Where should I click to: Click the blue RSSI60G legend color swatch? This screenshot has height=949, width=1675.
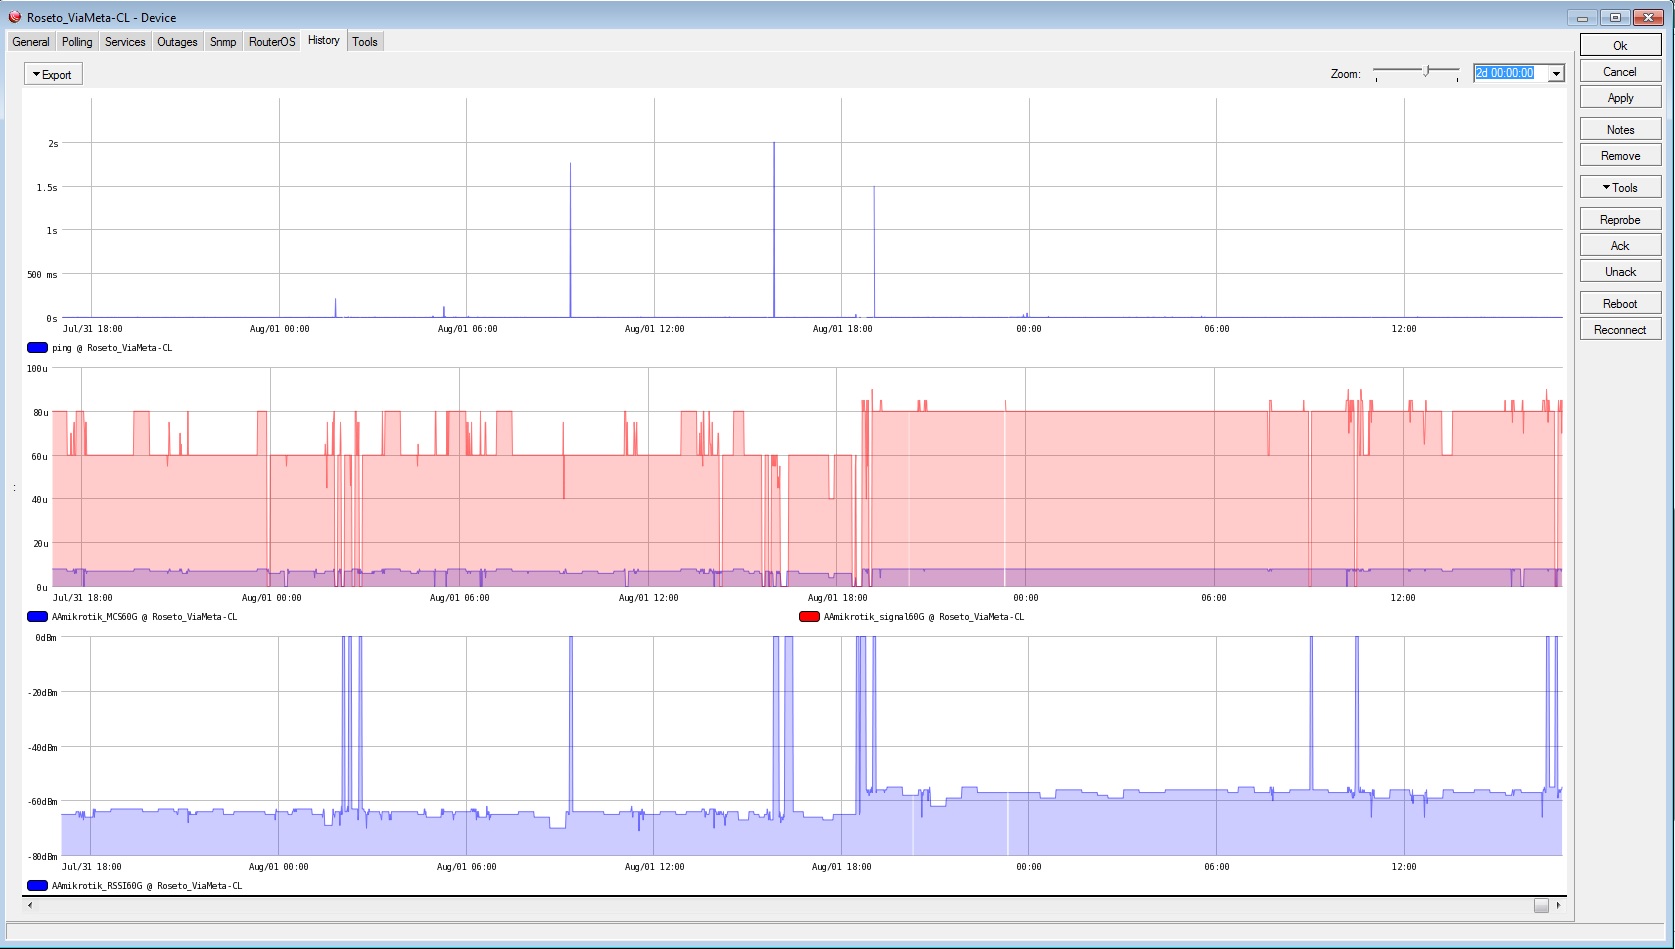coord(37,886)
